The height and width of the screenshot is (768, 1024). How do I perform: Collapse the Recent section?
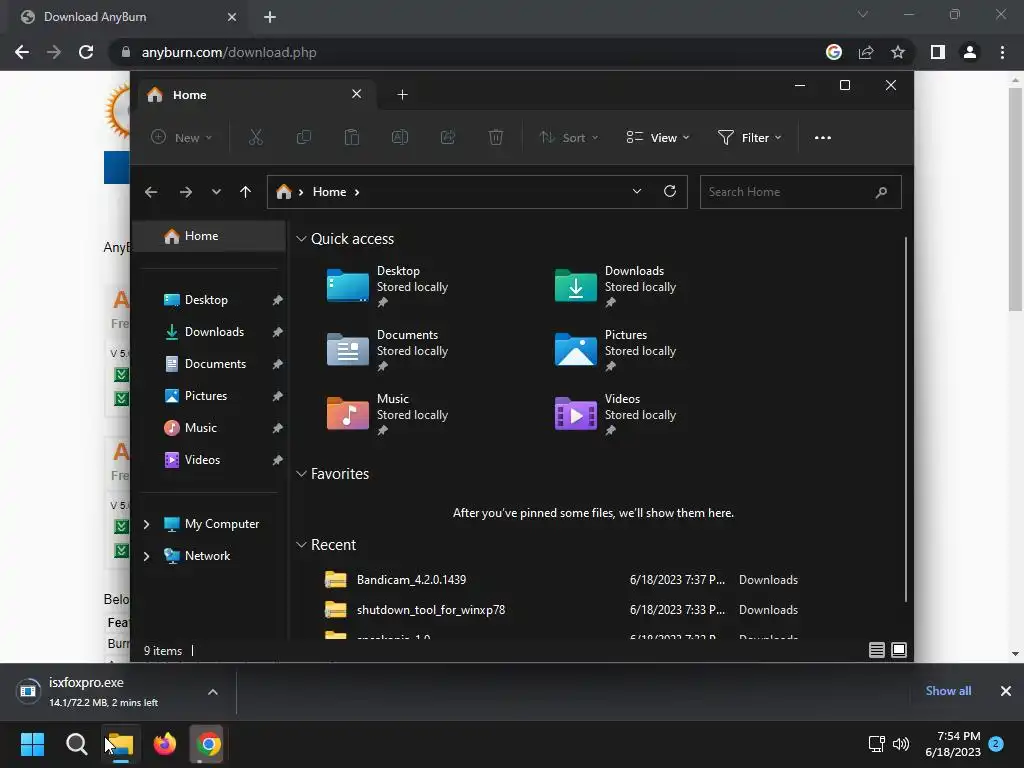(x=301, y=545)
